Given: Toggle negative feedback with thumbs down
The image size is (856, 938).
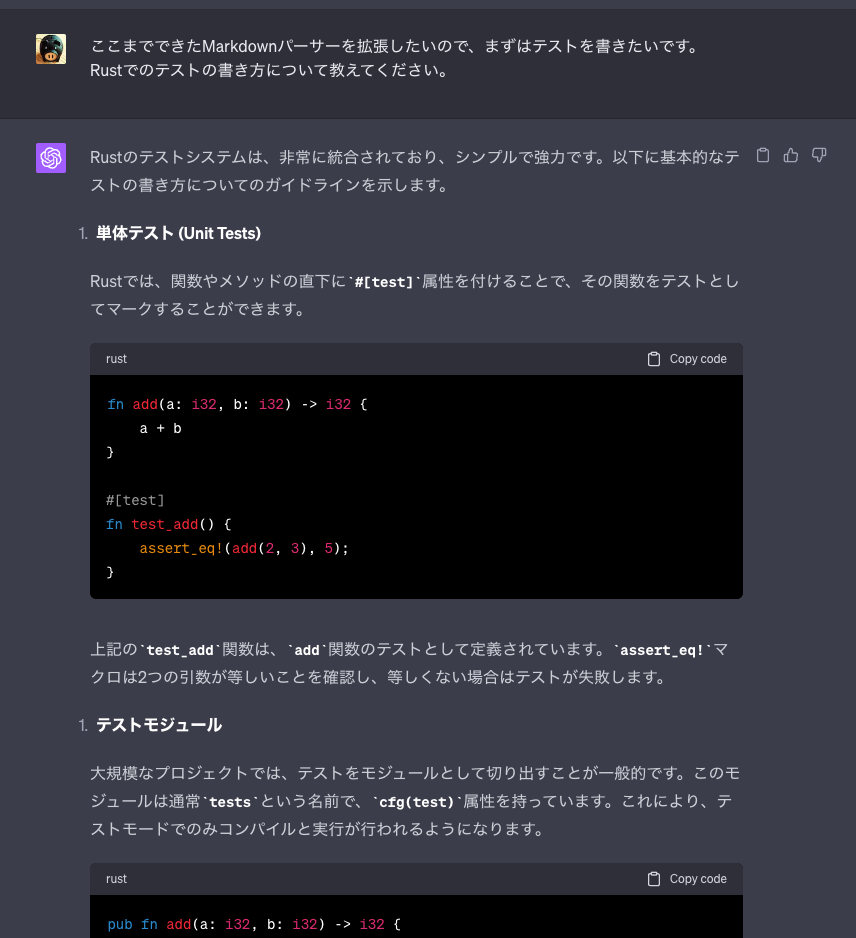Looking at the screenshot, I should click(819, 155).
